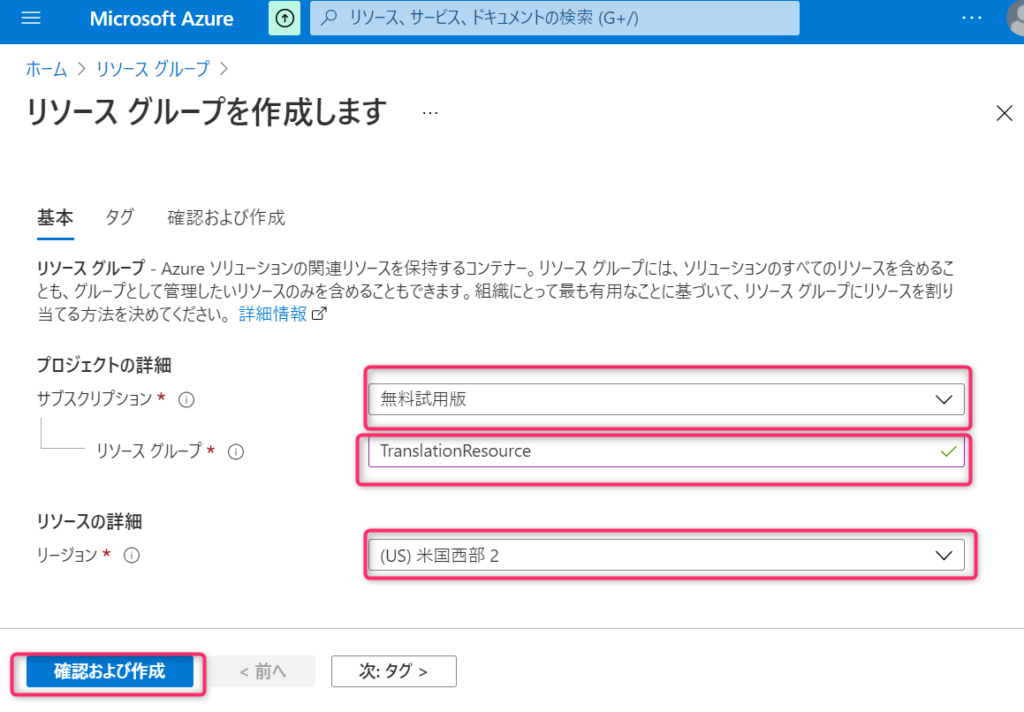Click the リソースの詳細 section heading
Viewport: 1024px width, 712px height.
coord(89,521)
